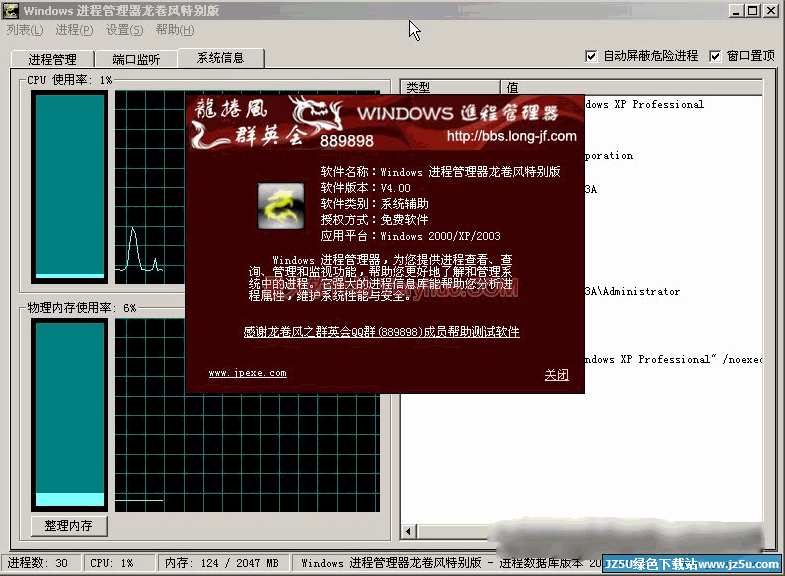The height and width of the screenshot is (576, 785).
Task: Click the dragon application icon in about dialog
Action: [281, 206]
